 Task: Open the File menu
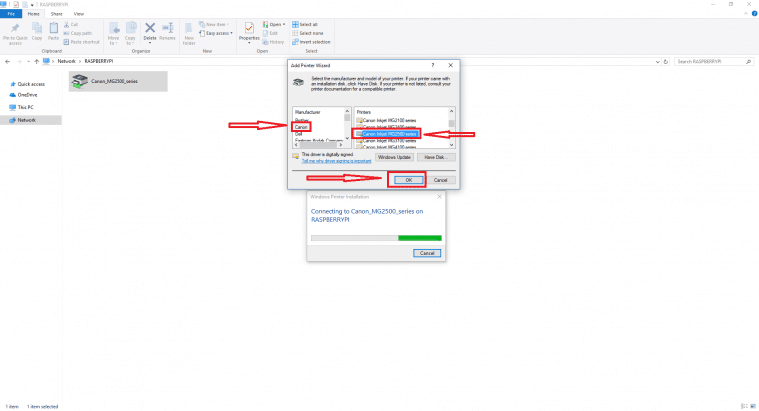tap(11, 14)
